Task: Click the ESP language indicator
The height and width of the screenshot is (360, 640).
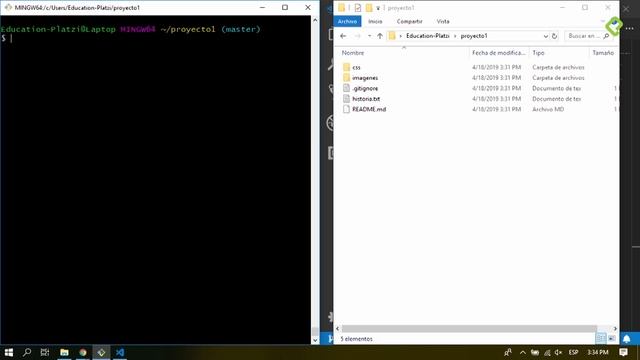Action: coord(573,352)
